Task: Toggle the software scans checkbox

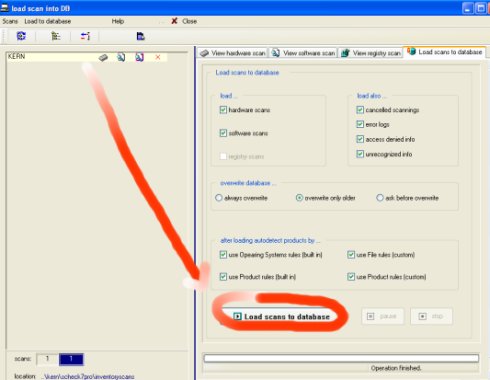Action: click(223, 133)
